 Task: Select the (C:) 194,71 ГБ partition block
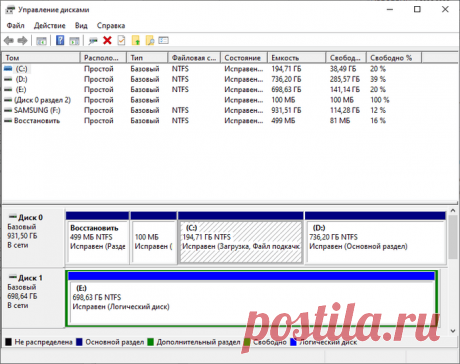pos(241,238)
